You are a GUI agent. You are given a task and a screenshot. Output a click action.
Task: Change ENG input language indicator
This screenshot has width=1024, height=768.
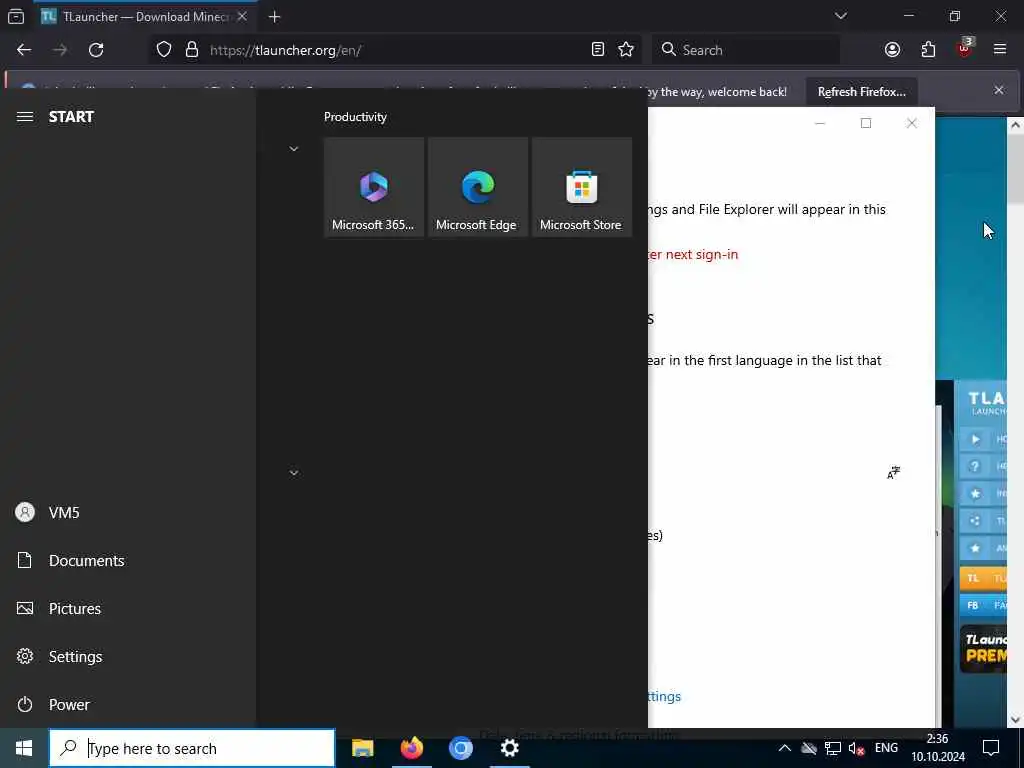[x=886, y=748]
